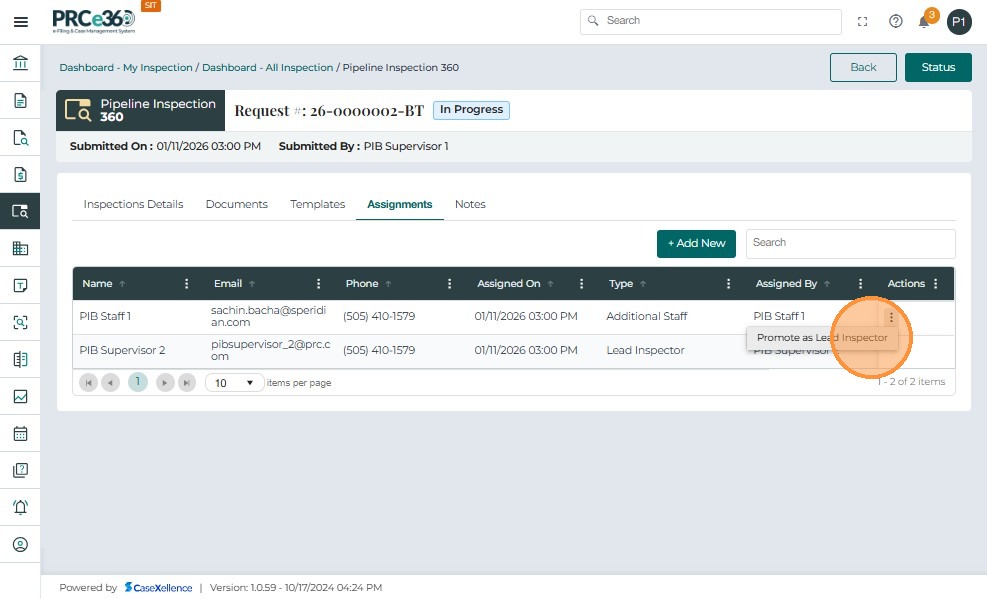
Task: Select the Assignments tab
Action: pos(400,204)
